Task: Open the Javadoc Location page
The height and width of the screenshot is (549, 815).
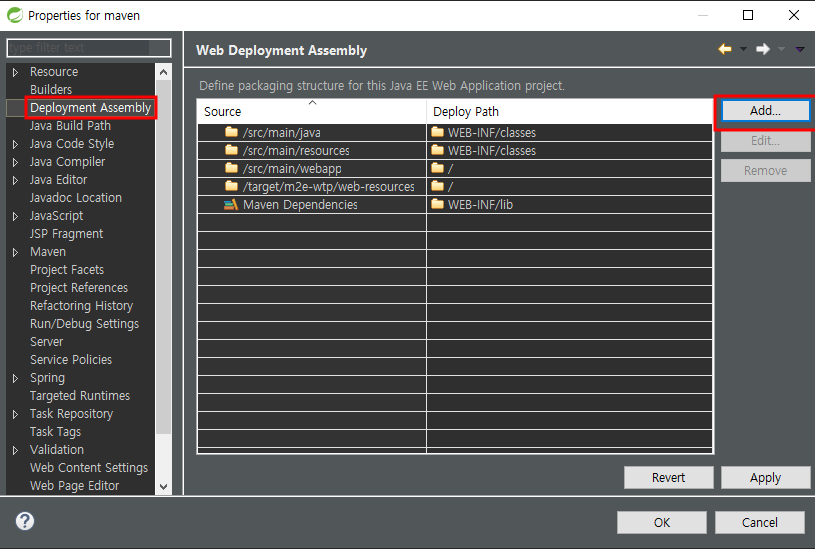Action: (76, 198)
